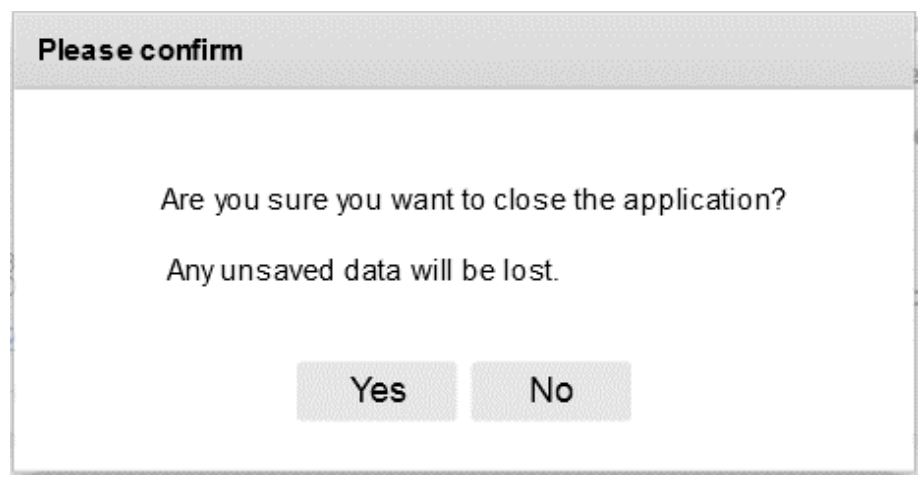Viewport: 924px width, 481px height.
Task: Confirm closing the application with Yes
Action: click(x=377, y=391)
